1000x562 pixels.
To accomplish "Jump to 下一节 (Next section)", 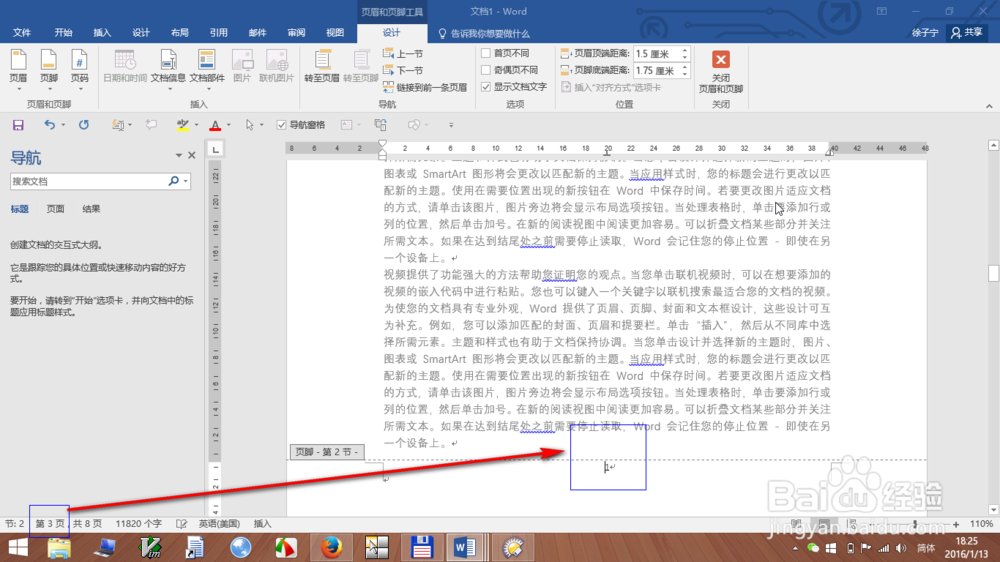I will point(402,70).
